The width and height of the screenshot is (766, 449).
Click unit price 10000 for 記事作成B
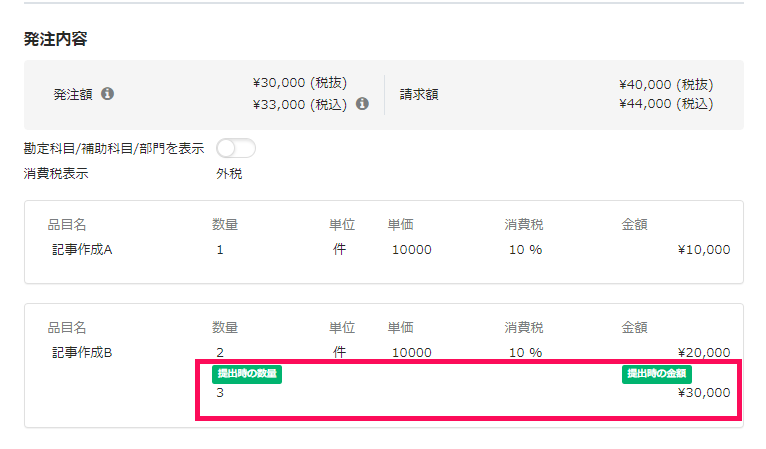[x=412, y=353]
